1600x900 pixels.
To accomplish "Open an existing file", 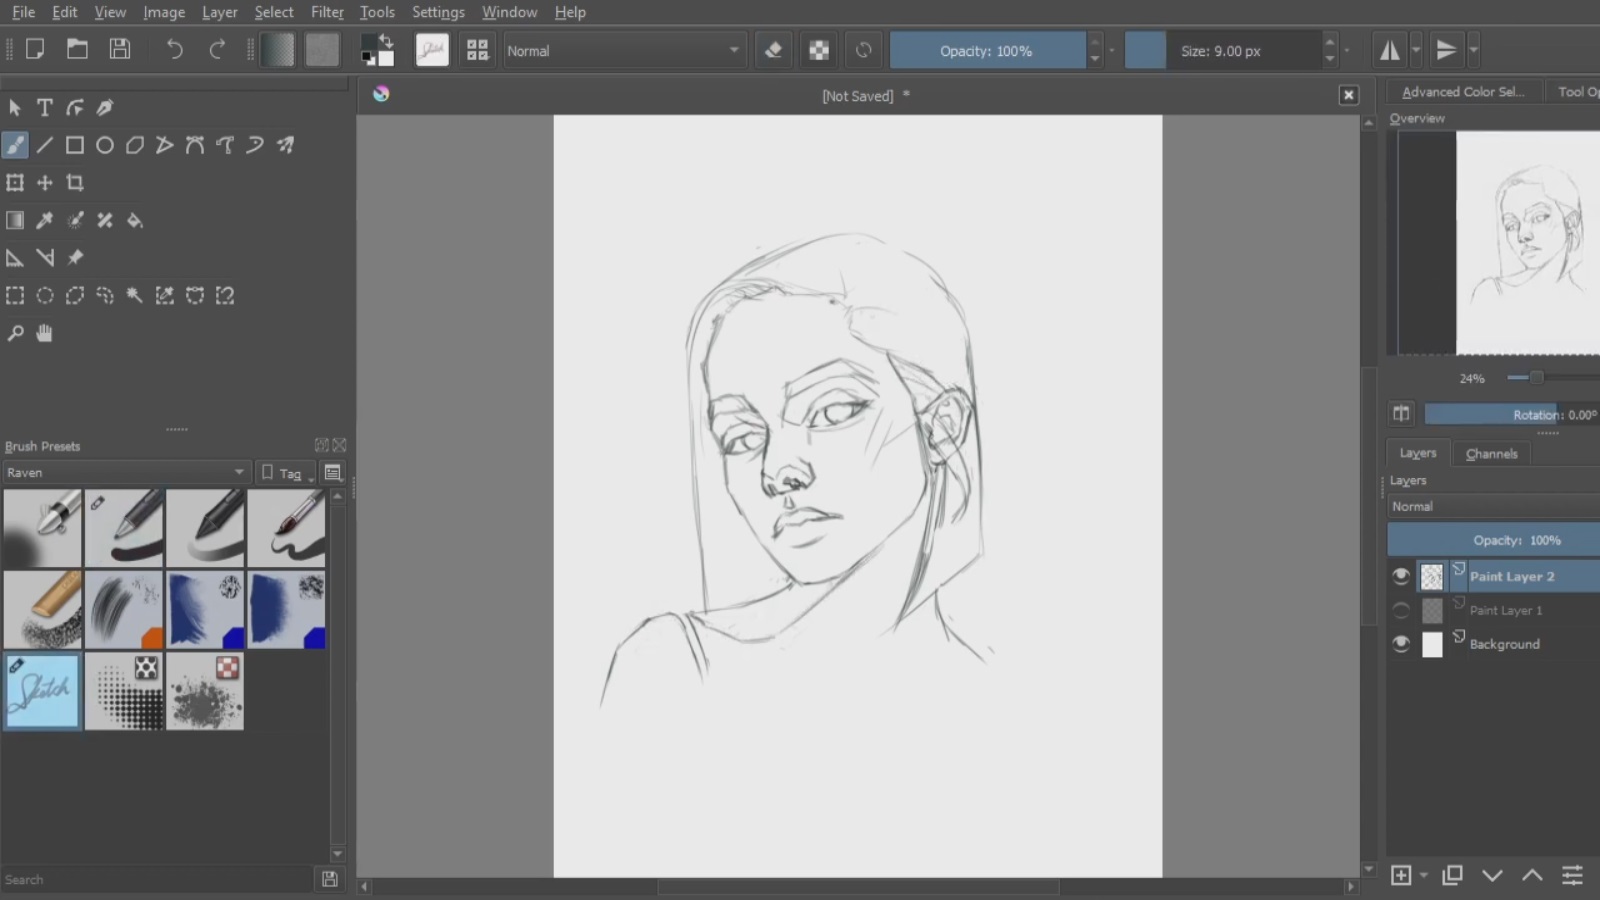I will [77, 49].
